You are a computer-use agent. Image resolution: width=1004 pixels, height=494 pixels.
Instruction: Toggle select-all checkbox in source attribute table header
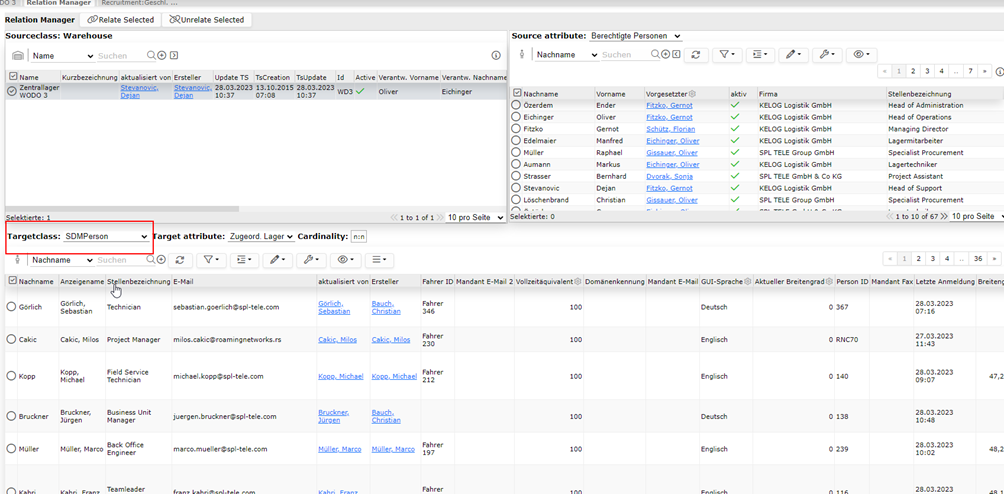pos(517,93)
